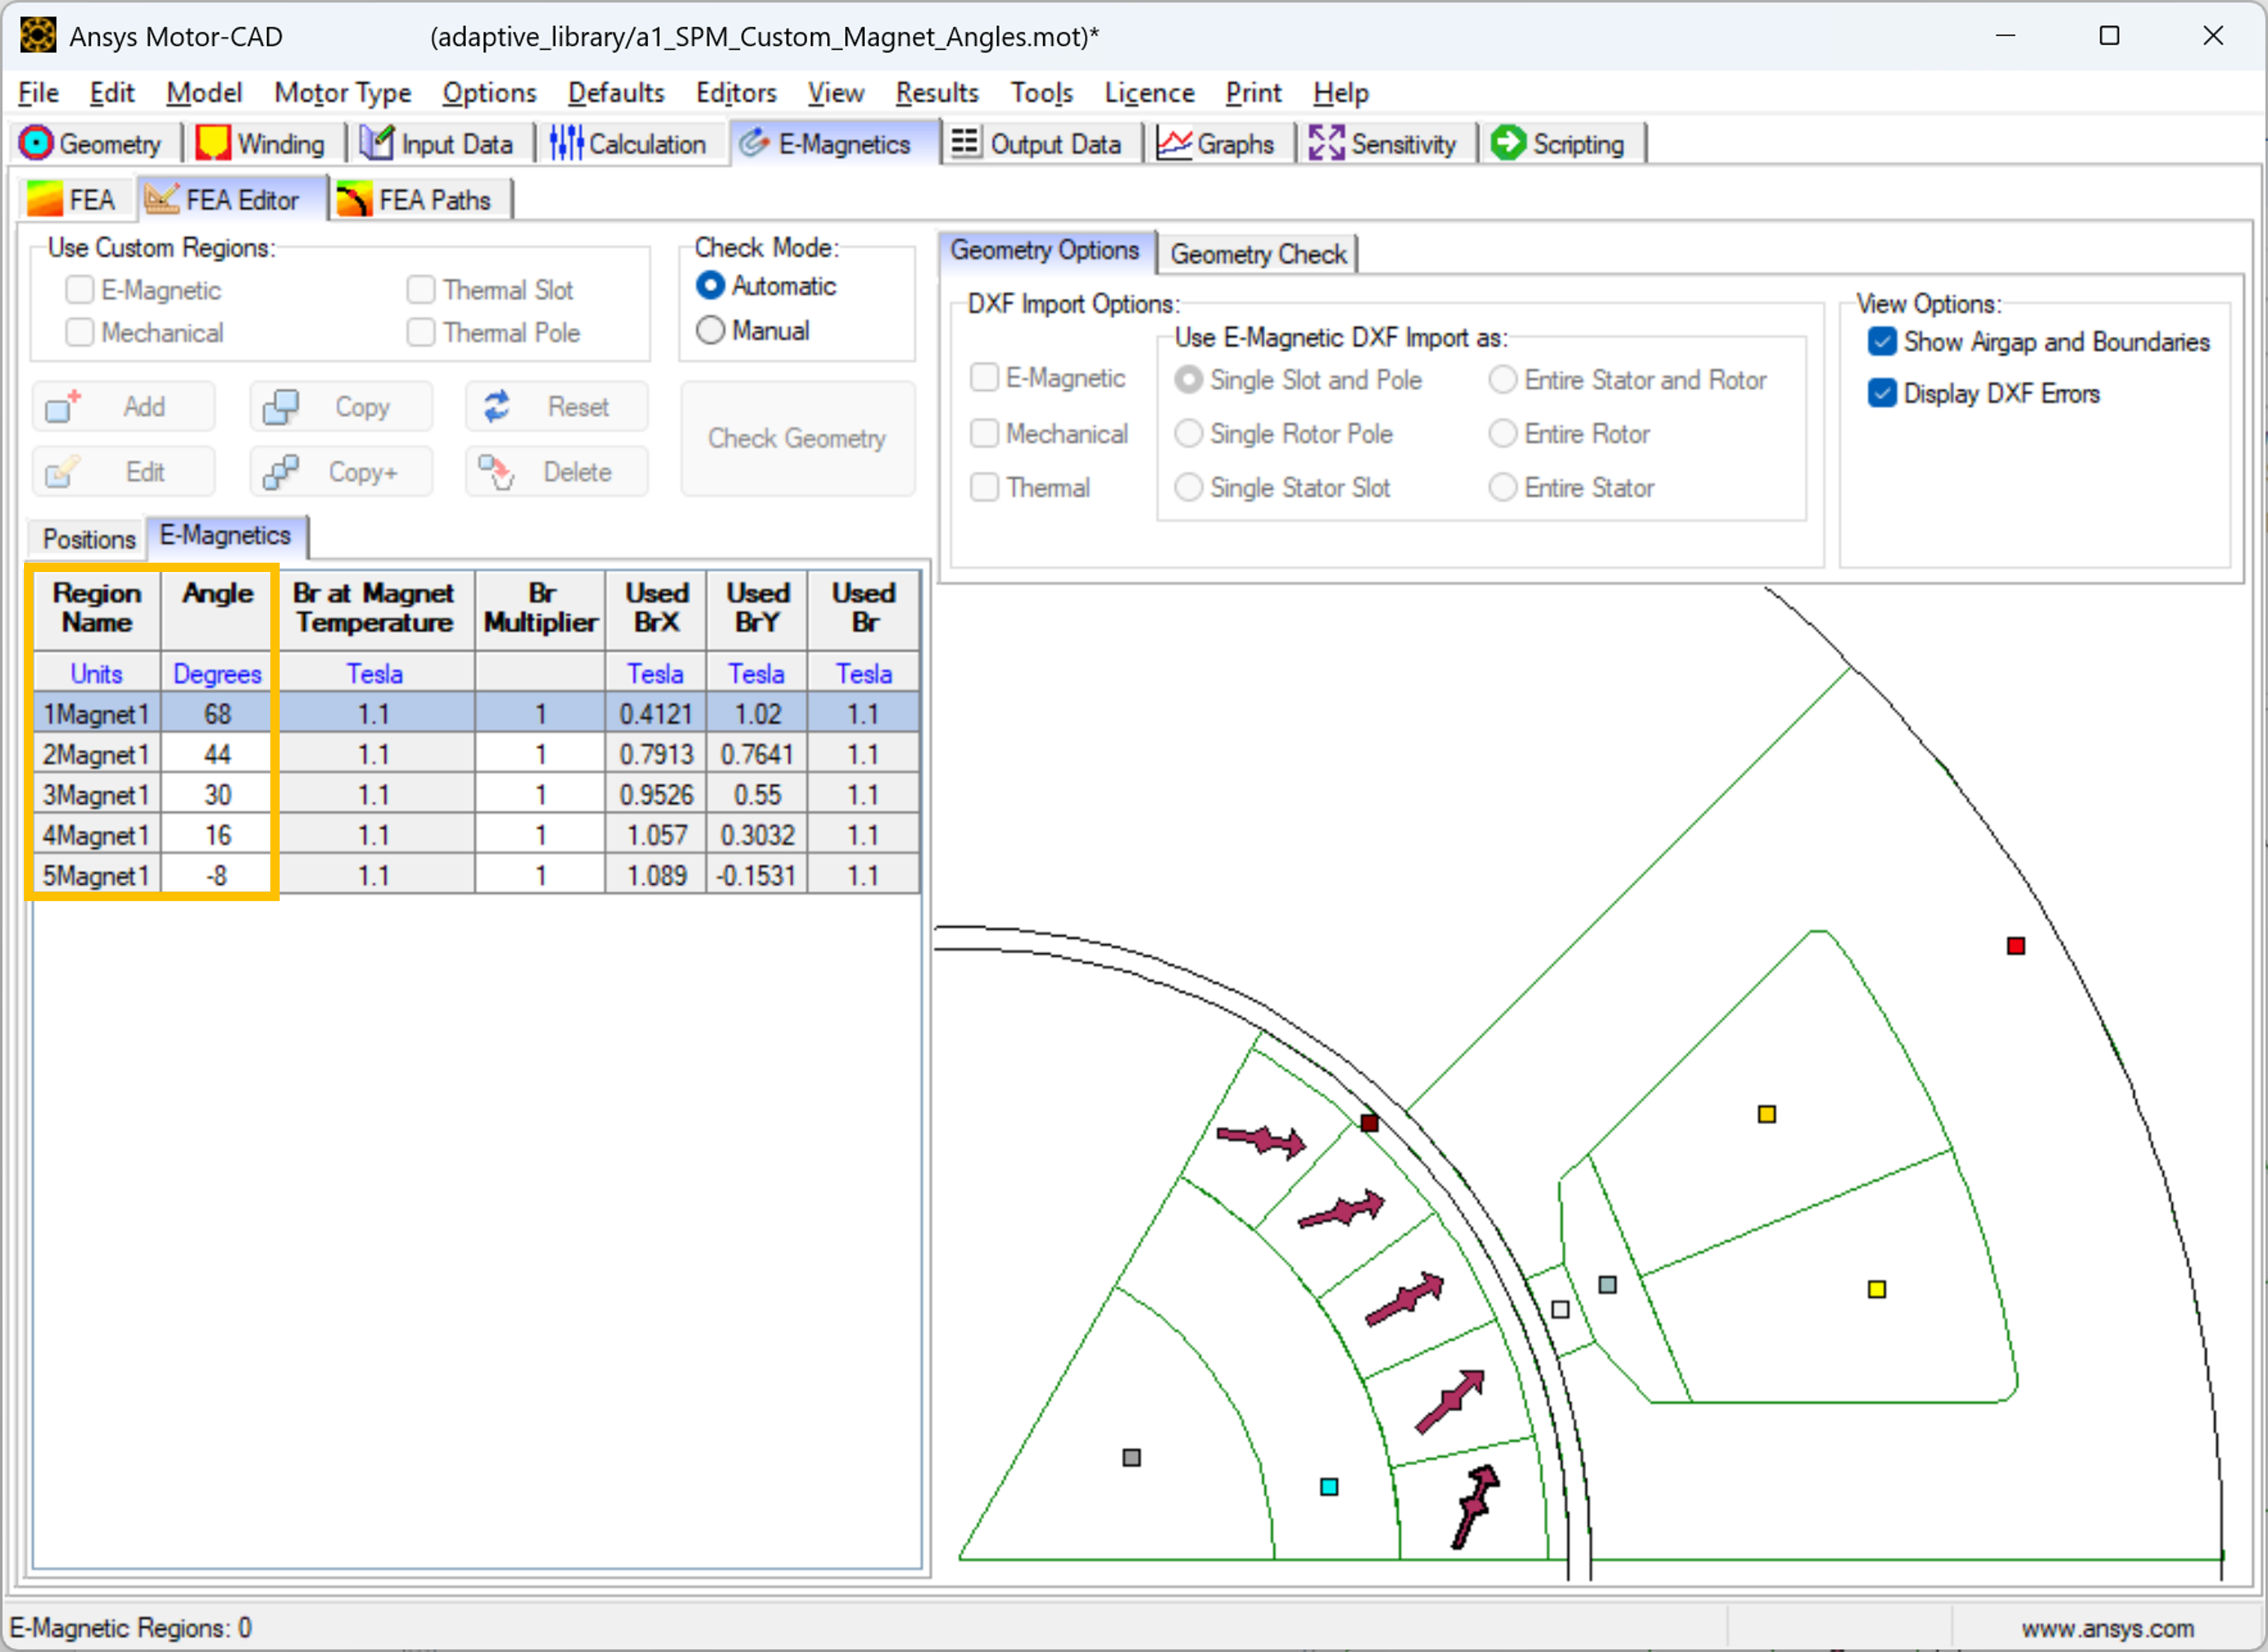Viewport: 2268px width, 1652px height.
Task: Click the Graphs chart icon
Action: point(1174,143)
